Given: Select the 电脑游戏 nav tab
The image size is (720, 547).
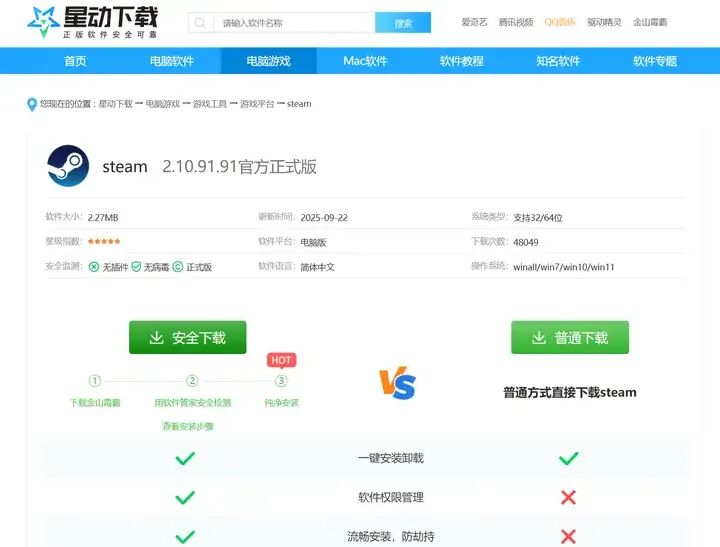Looking at the screenshot, I should [x=269, y=61].
